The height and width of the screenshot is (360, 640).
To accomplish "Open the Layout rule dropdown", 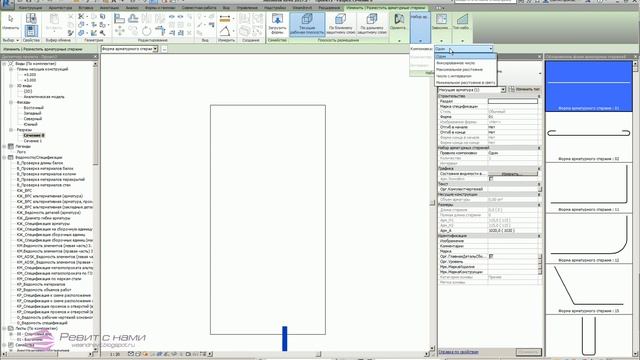I will (x=464, y=49).
